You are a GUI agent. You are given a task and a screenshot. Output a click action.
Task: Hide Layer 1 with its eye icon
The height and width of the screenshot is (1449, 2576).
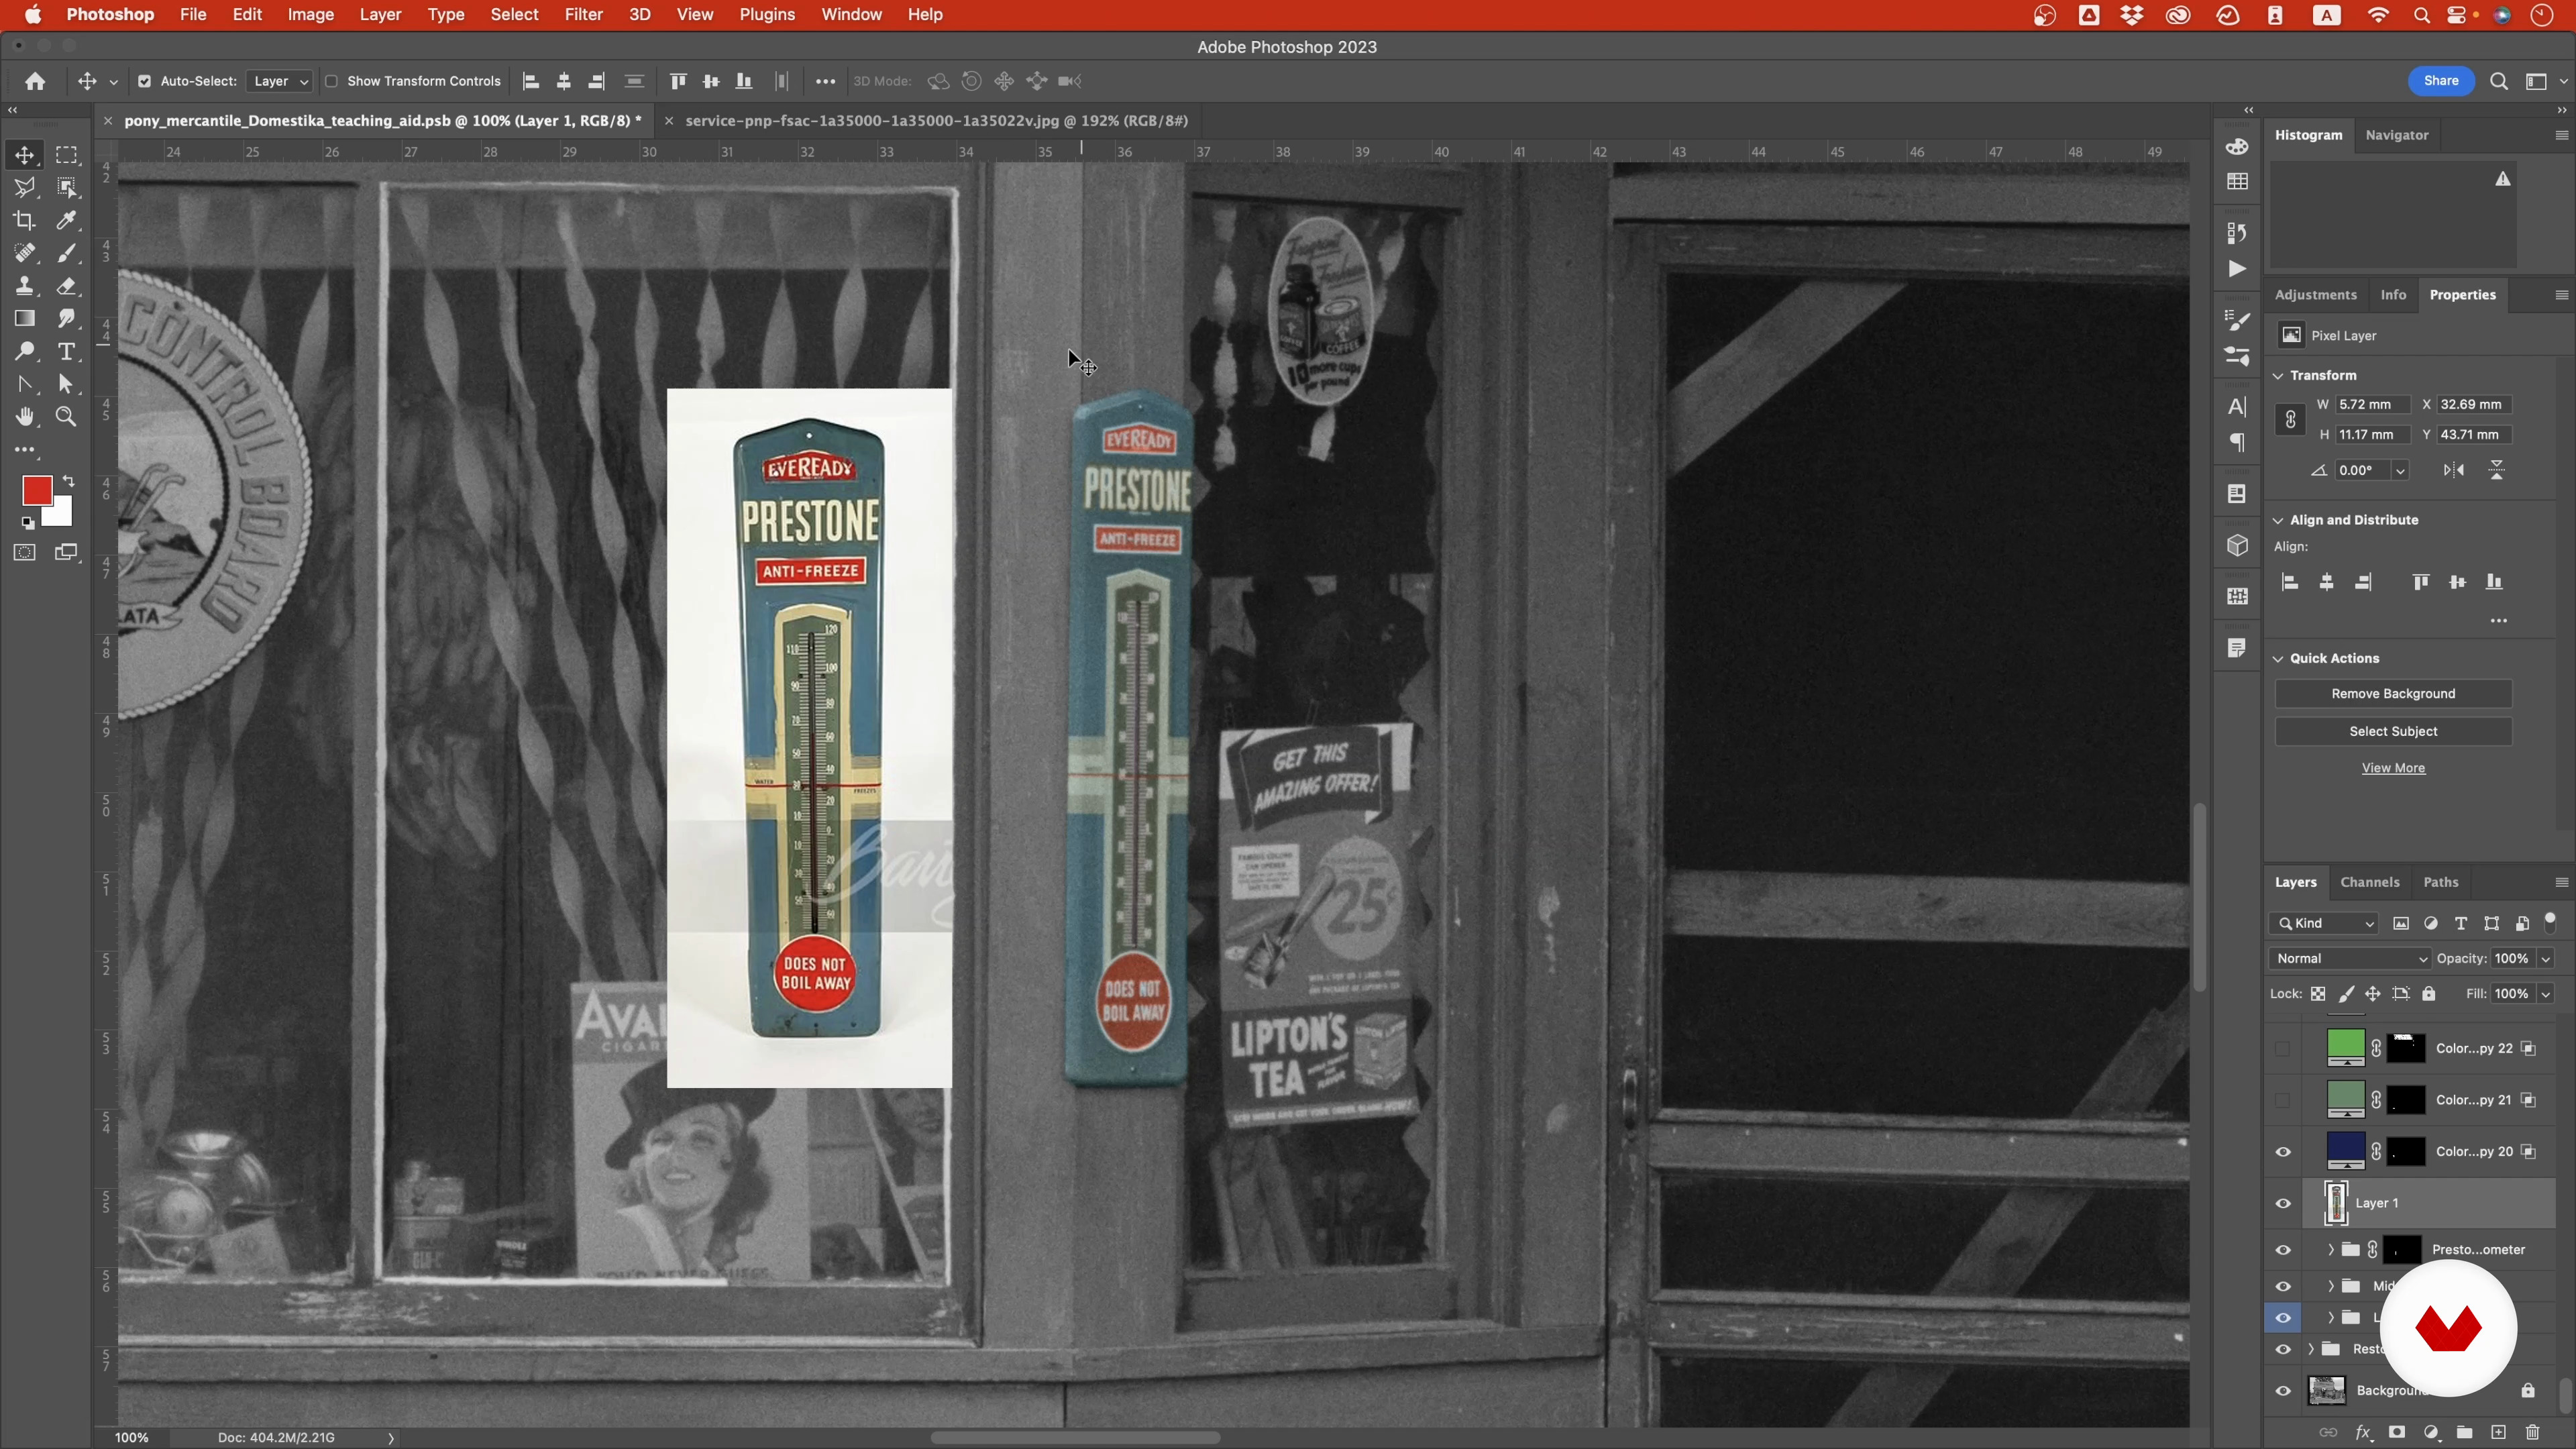(2283, 1203)
